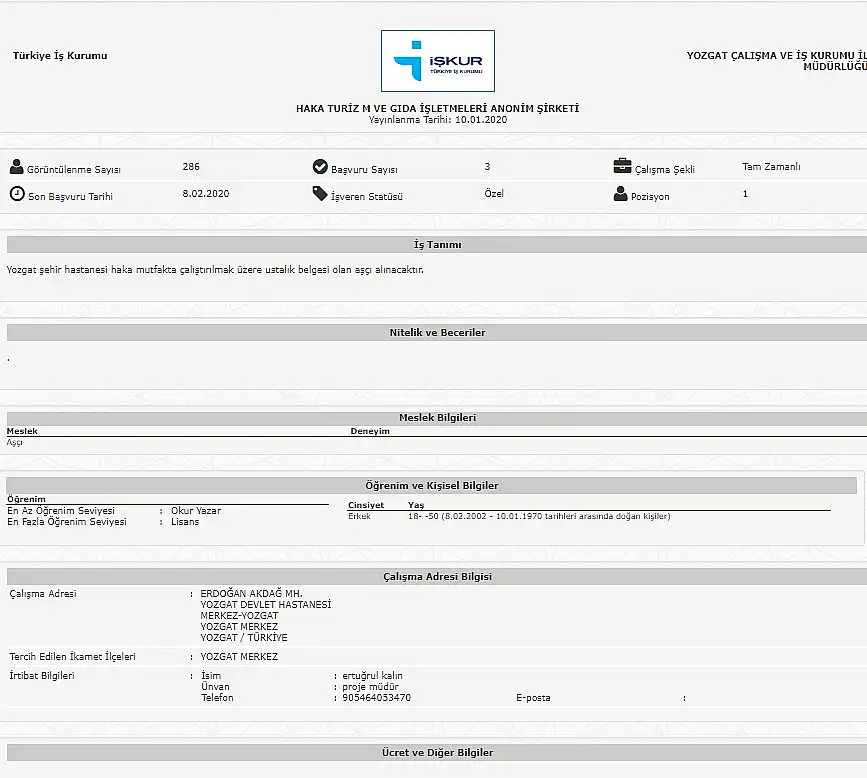Click the 'Öğrenim ve Kişisel Bilgiler' section header

point(431,485)
